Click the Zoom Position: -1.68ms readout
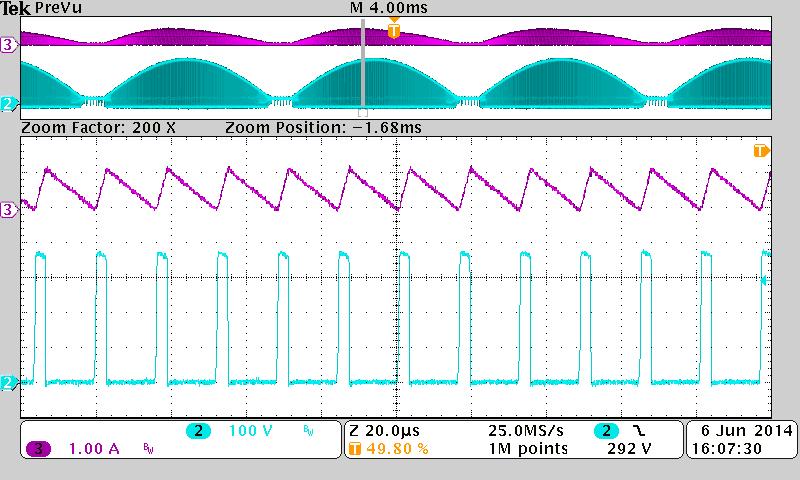 point(323,128)
